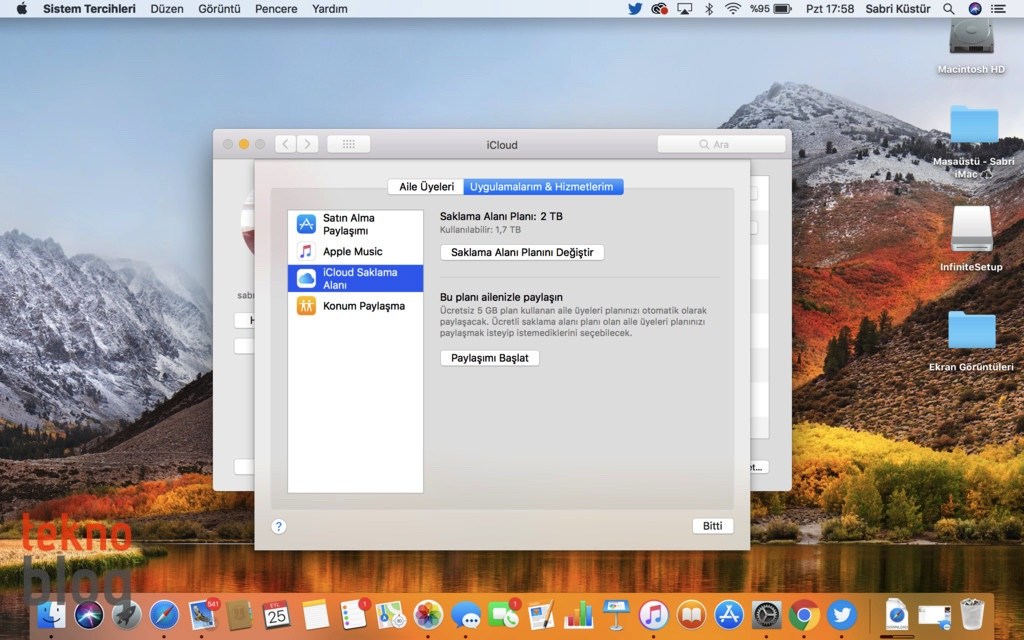Open Mail with 541 badge in Dock
1024x640 pixels.
pos(202,615)
